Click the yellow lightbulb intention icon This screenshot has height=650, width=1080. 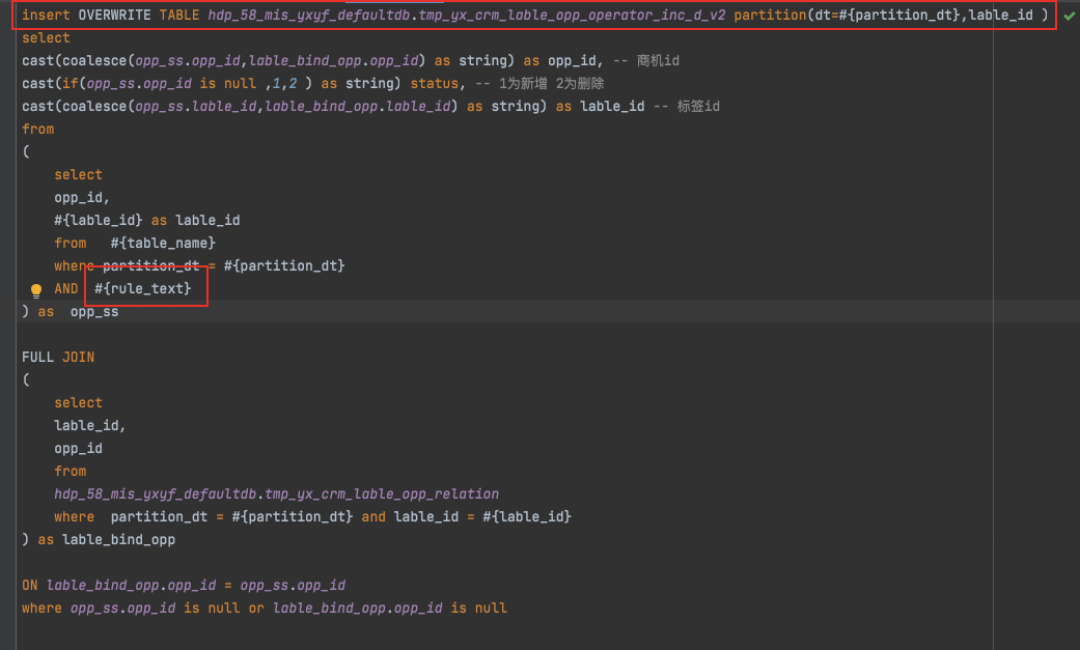[36, 290]
